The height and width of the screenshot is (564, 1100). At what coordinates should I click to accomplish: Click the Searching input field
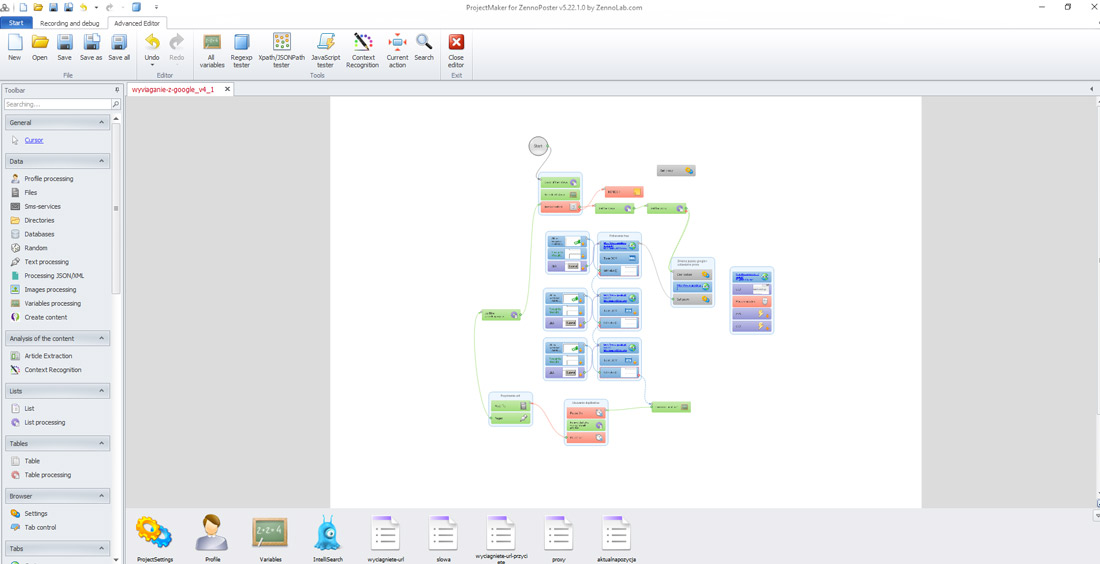57,104
